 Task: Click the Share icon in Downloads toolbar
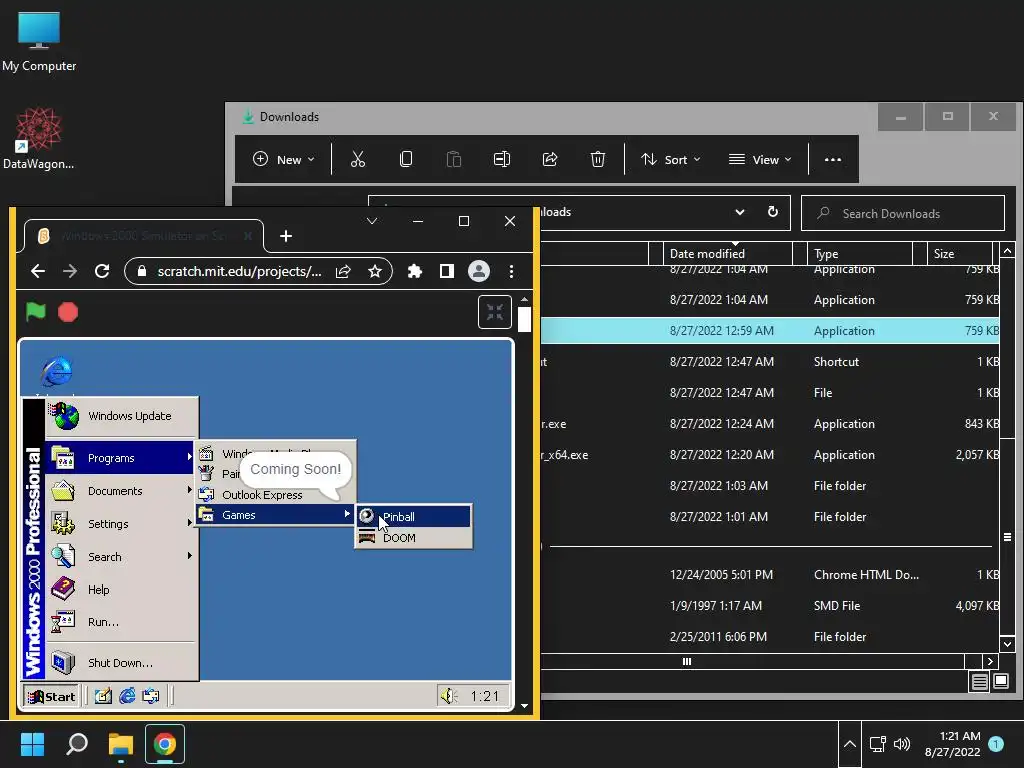tap(550, 159)
